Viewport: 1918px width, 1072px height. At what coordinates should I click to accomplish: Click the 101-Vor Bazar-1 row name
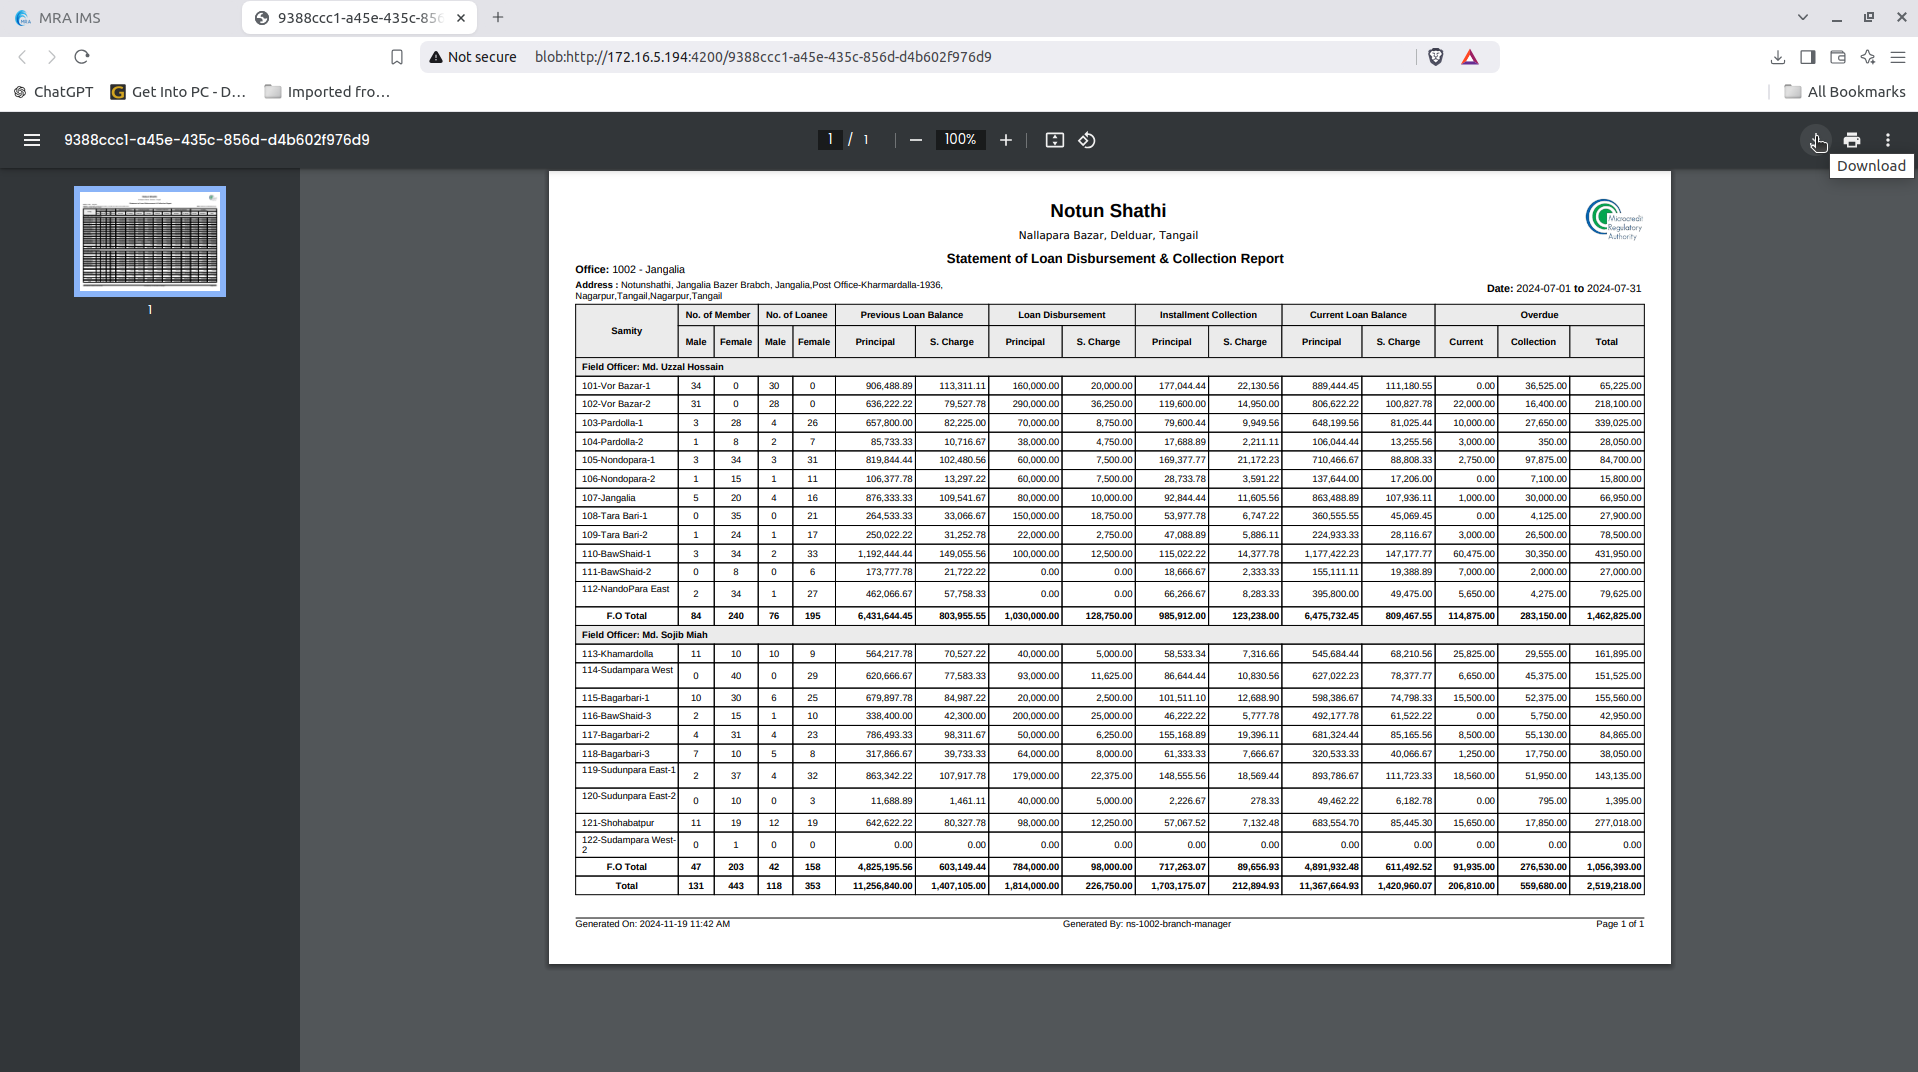click(616, 386)
